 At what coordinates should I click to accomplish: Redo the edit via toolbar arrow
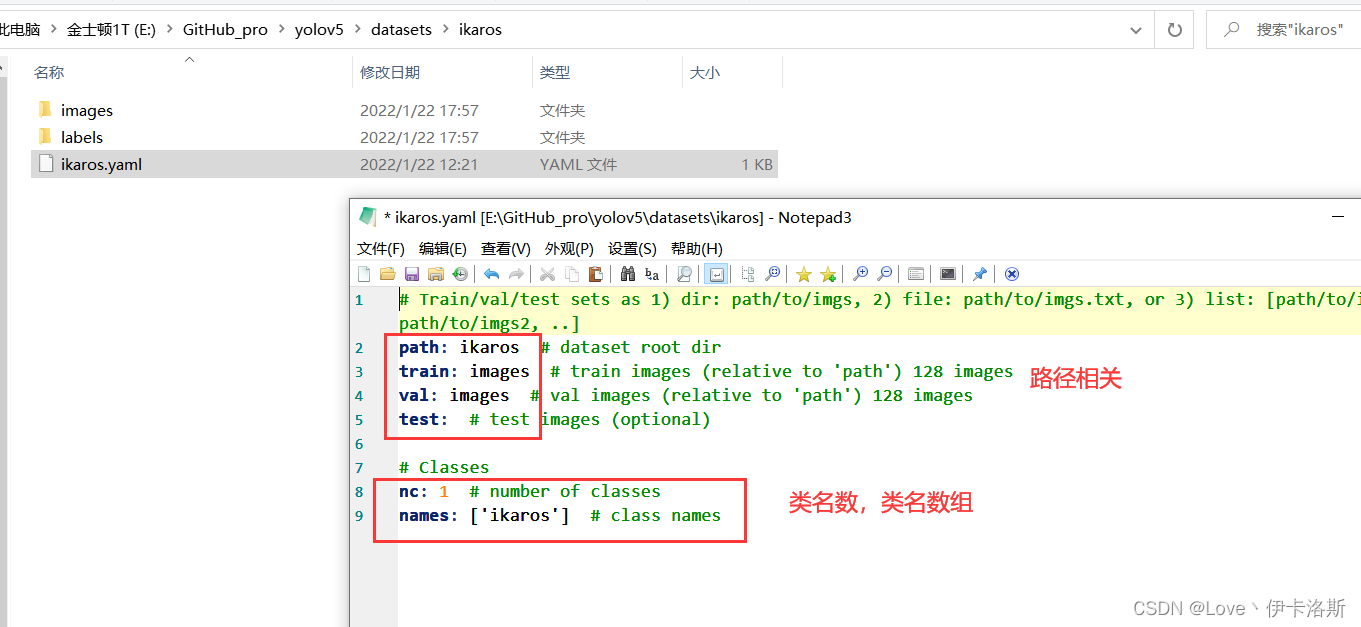pyautogui.click(x=516, y=274)
